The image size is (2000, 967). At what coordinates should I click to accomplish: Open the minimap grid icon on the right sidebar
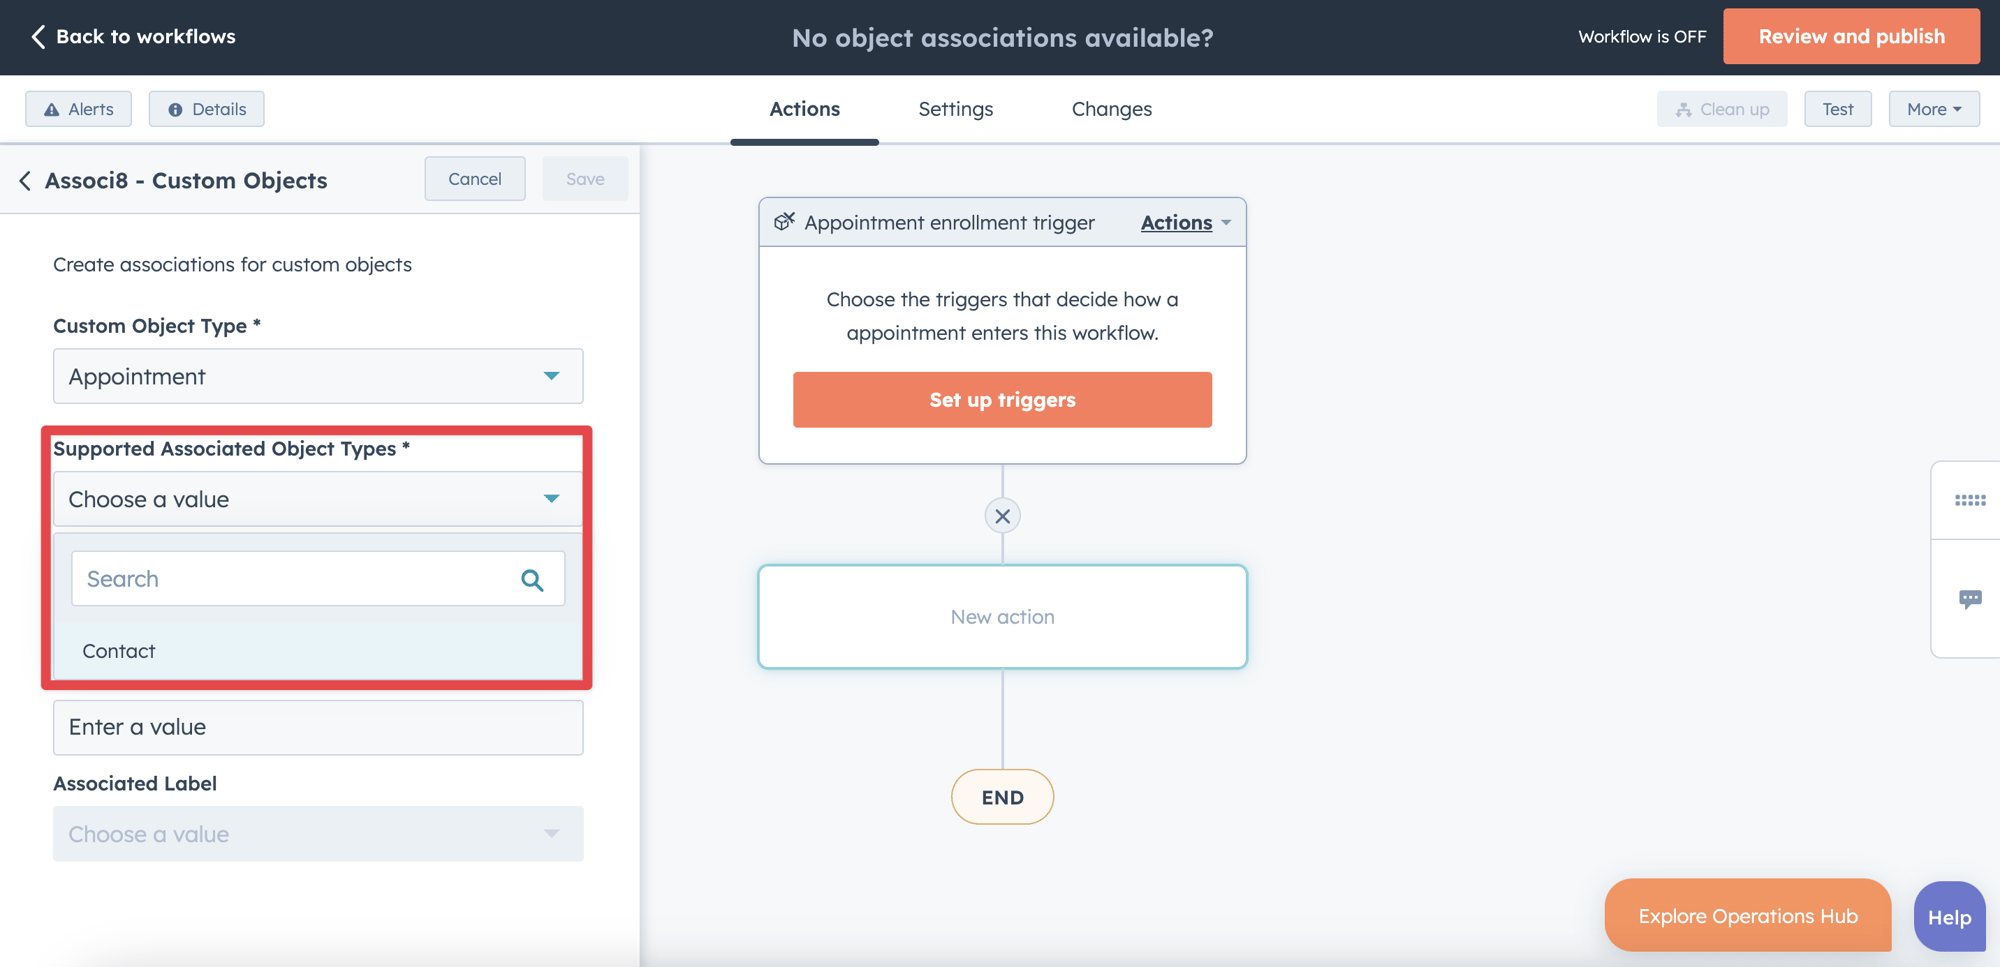tap(1969, 500)
